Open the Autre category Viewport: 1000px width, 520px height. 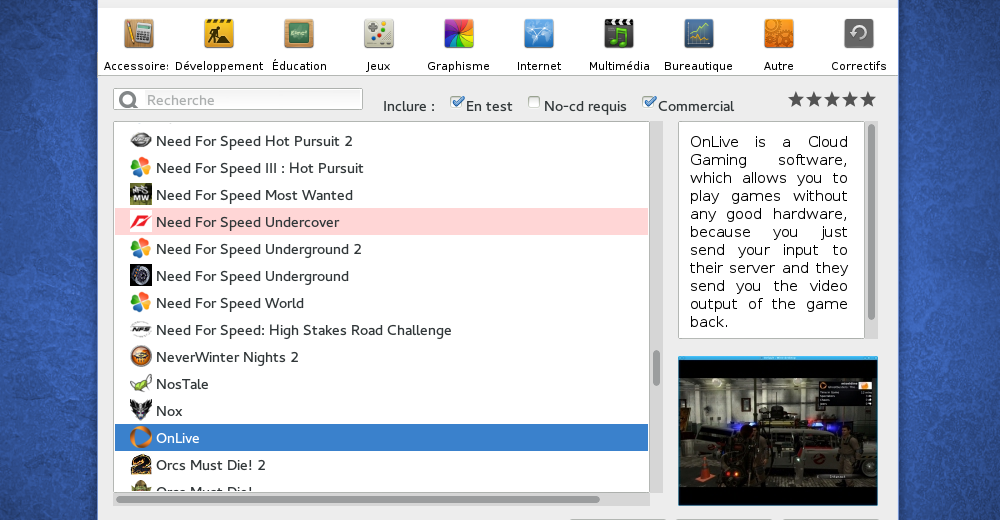point(778,35)
